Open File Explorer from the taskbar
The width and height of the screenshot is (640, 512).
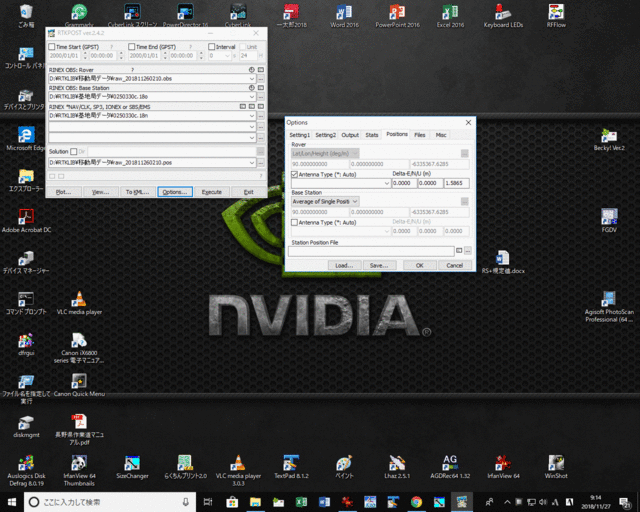tap(256, 502)
